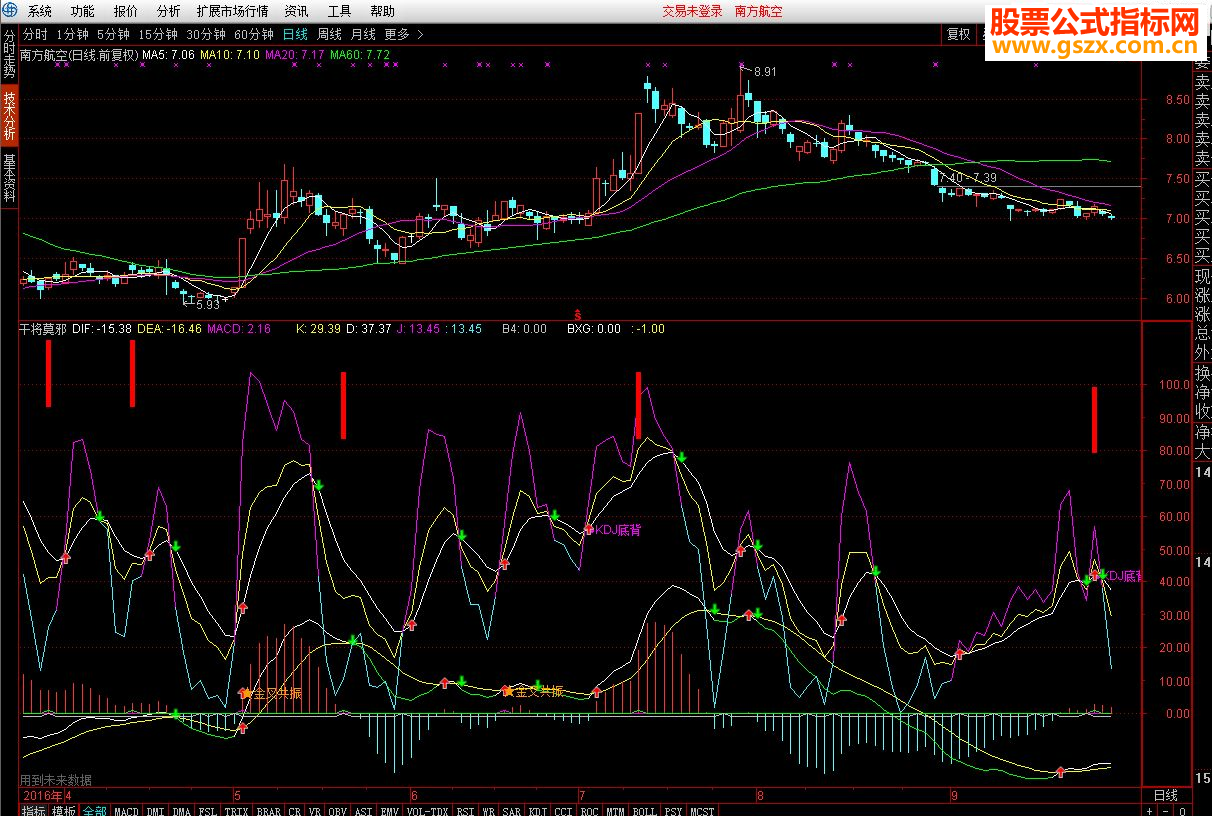Open the 分析 menu
Screen dimensions: 1212x816
[x=169, y=12]
